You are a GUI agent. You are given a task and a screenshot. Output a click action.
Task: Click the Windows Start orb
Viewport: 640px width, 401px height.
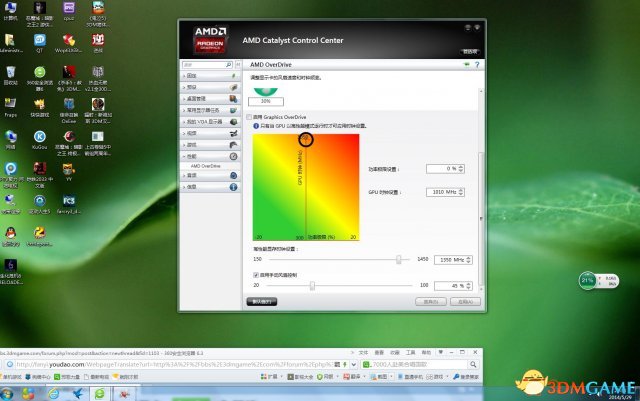tap(7, 394)
